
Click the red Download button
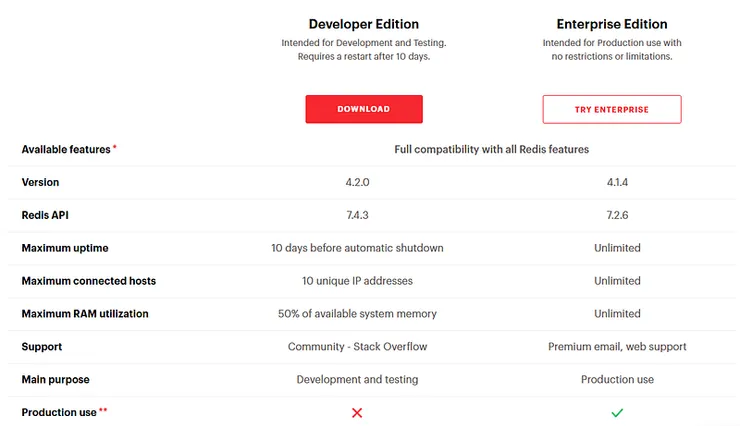tap(364, 109)
